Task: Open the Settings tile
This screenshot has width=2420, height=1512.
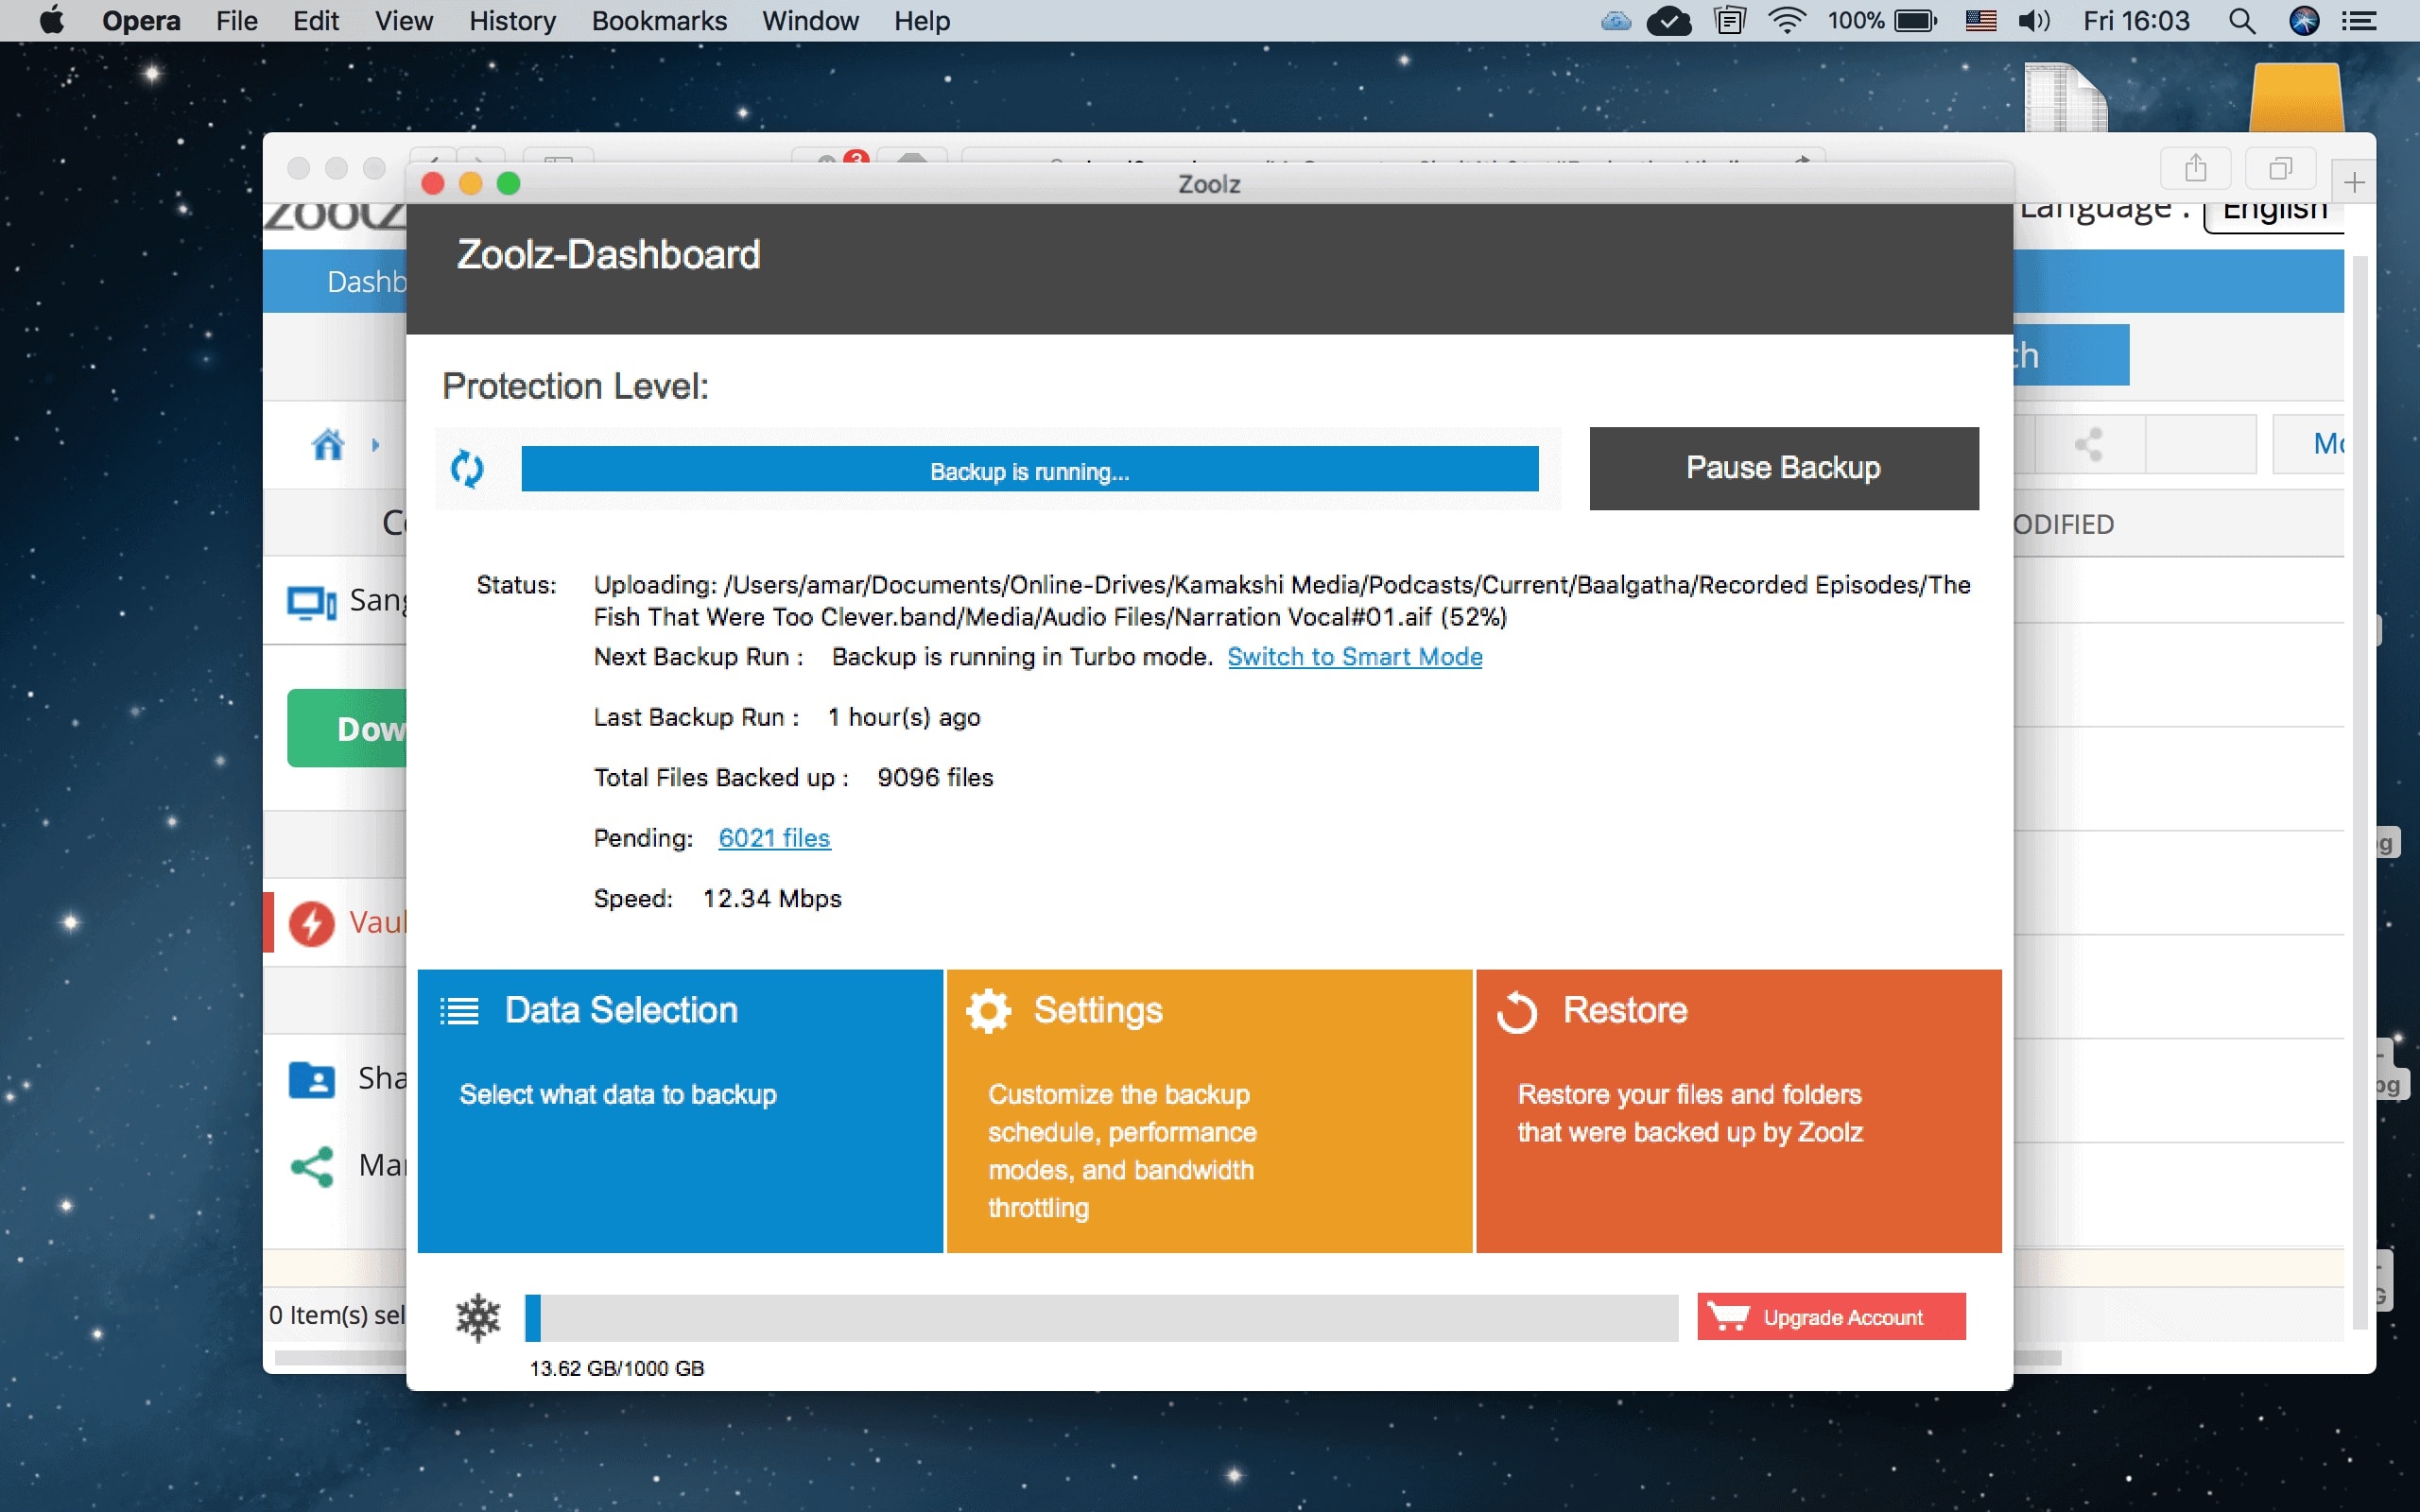Action: 1209,1110
